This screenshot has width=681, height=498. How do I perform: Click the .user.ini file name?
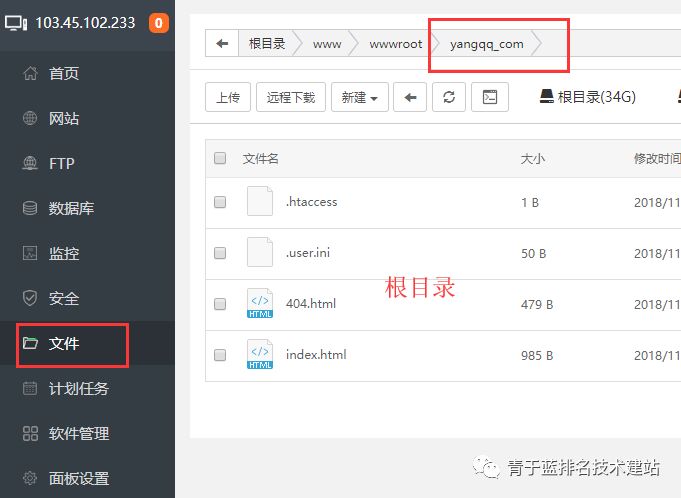(308, 253)
